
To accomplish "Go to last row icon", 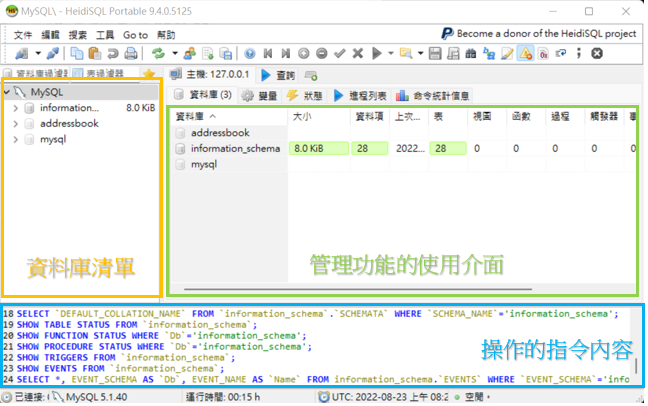I will point(286,53).
